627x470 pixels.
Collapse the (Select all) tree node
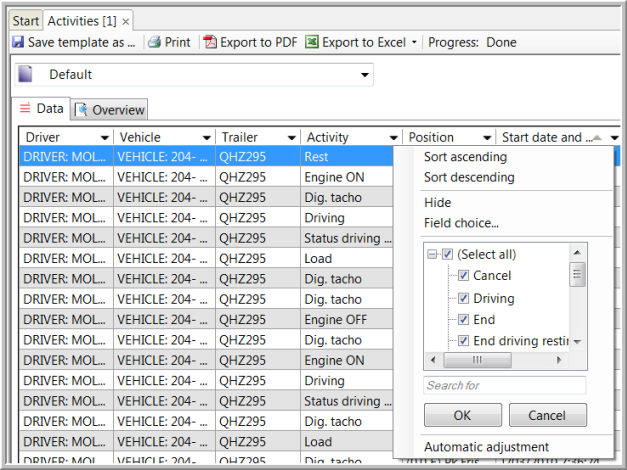(x=433, y=254)
